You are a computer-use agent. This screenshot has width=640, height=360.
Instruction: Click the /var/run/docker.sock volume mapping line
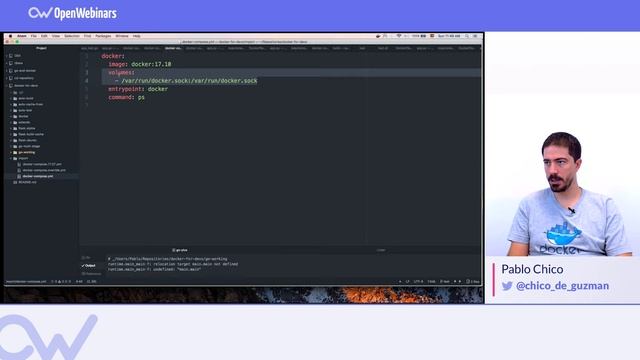point(186,81)
